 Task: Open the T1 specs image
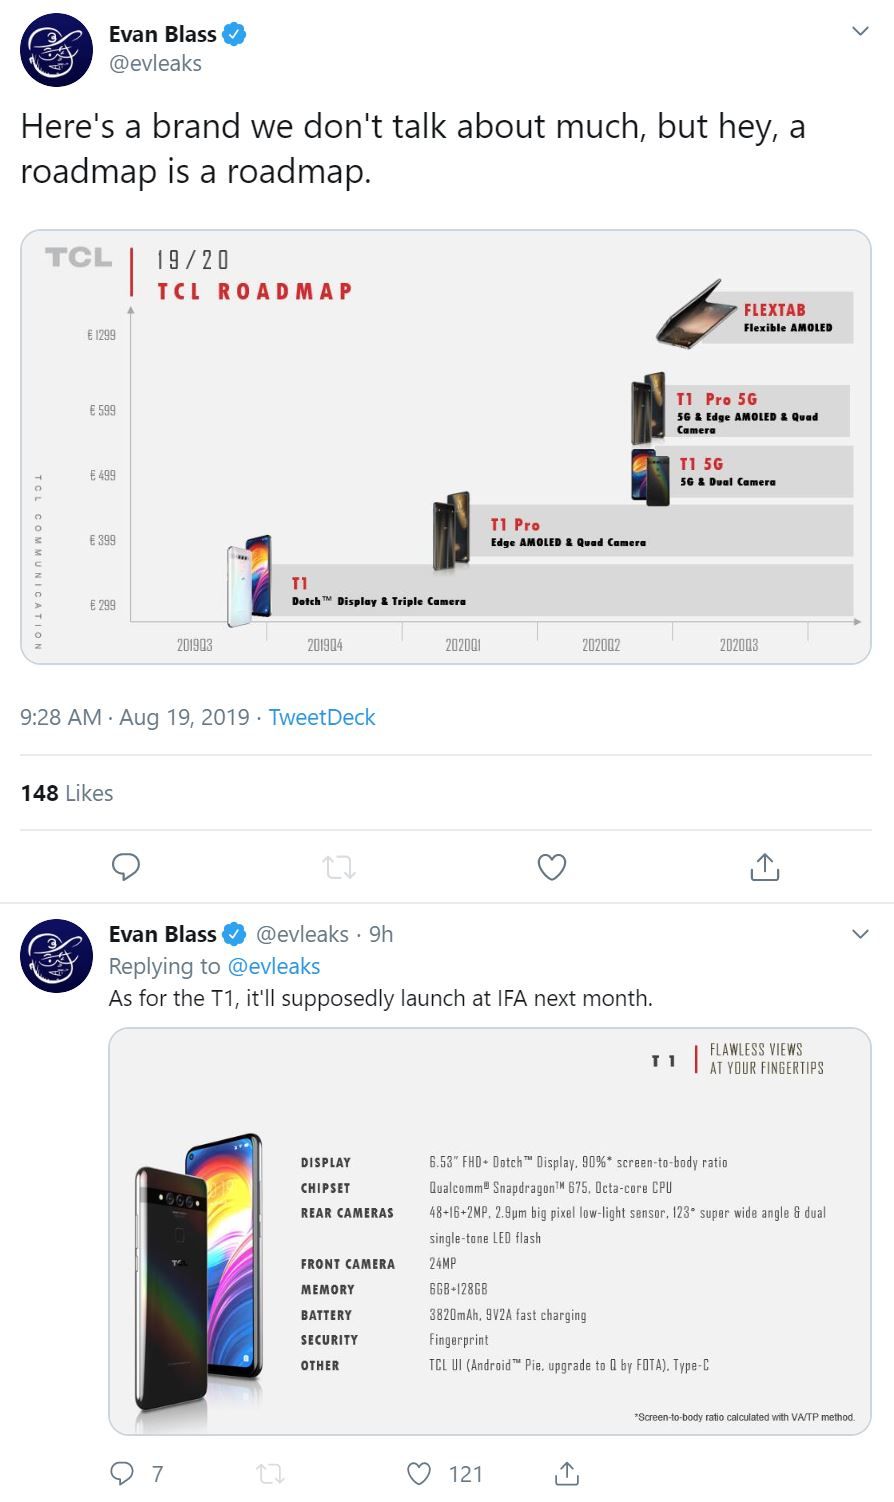pyautogui.click(x=489, y=1231)
